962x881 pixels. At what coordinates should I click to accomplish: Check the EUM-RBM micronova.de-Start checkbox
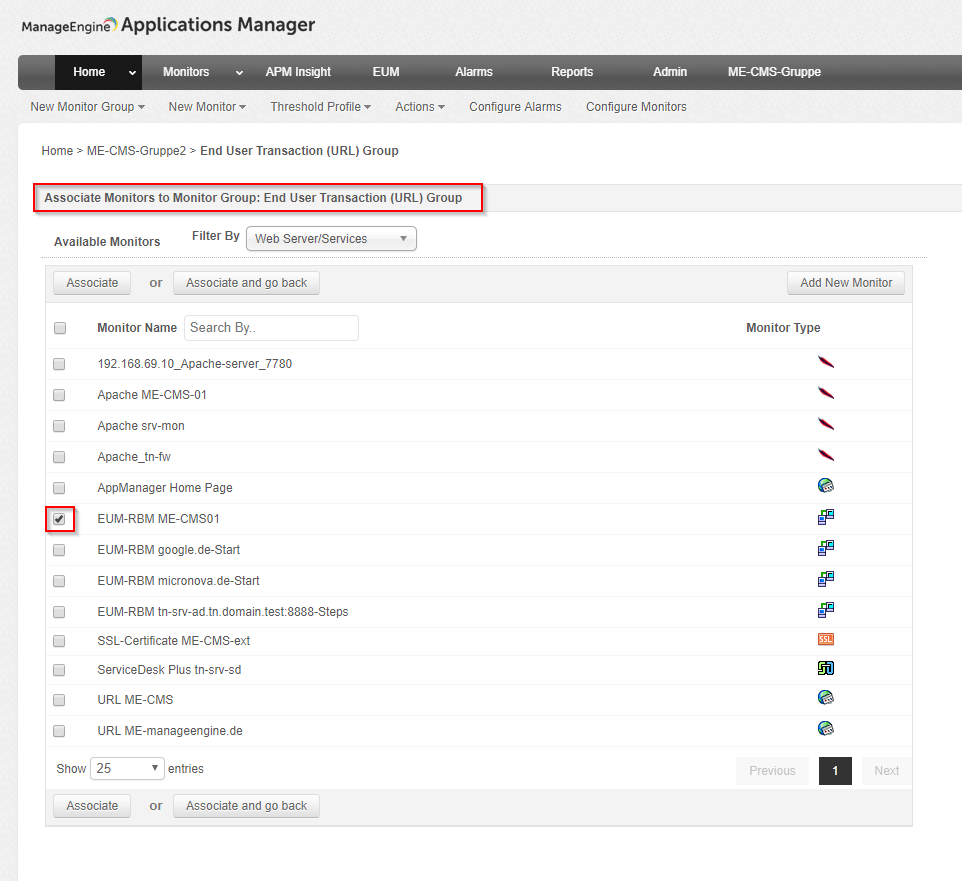59,581
